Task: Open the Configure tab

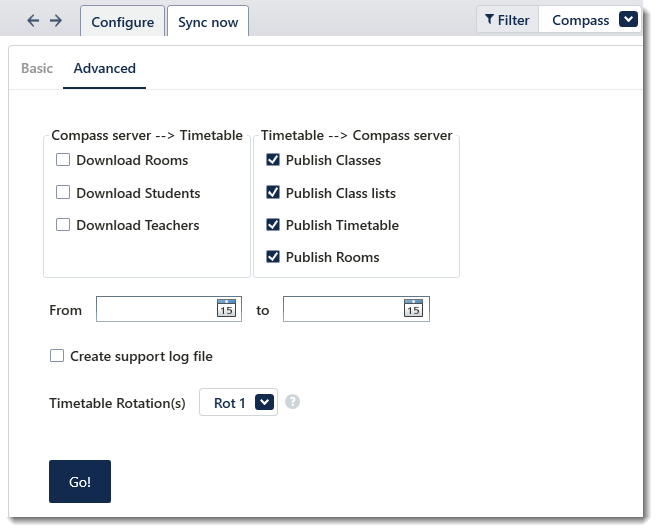Action: coord(122,22)
